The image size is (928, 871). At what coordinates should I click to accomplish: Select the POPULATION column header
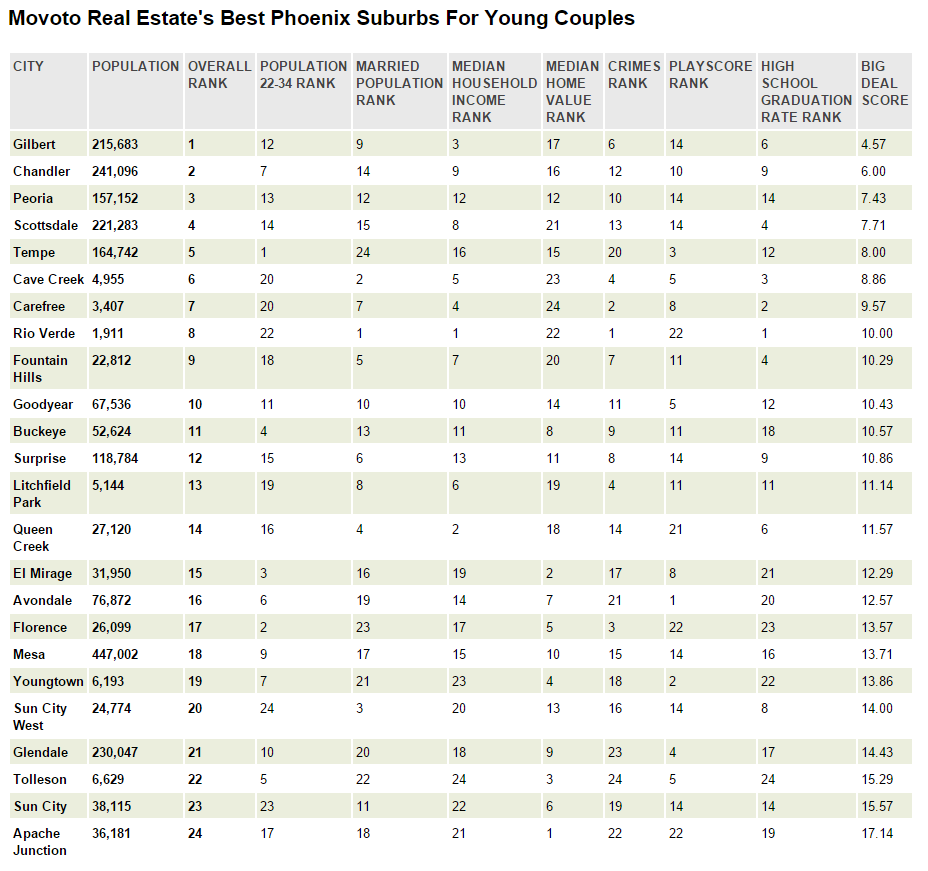(x=136, y=66)
